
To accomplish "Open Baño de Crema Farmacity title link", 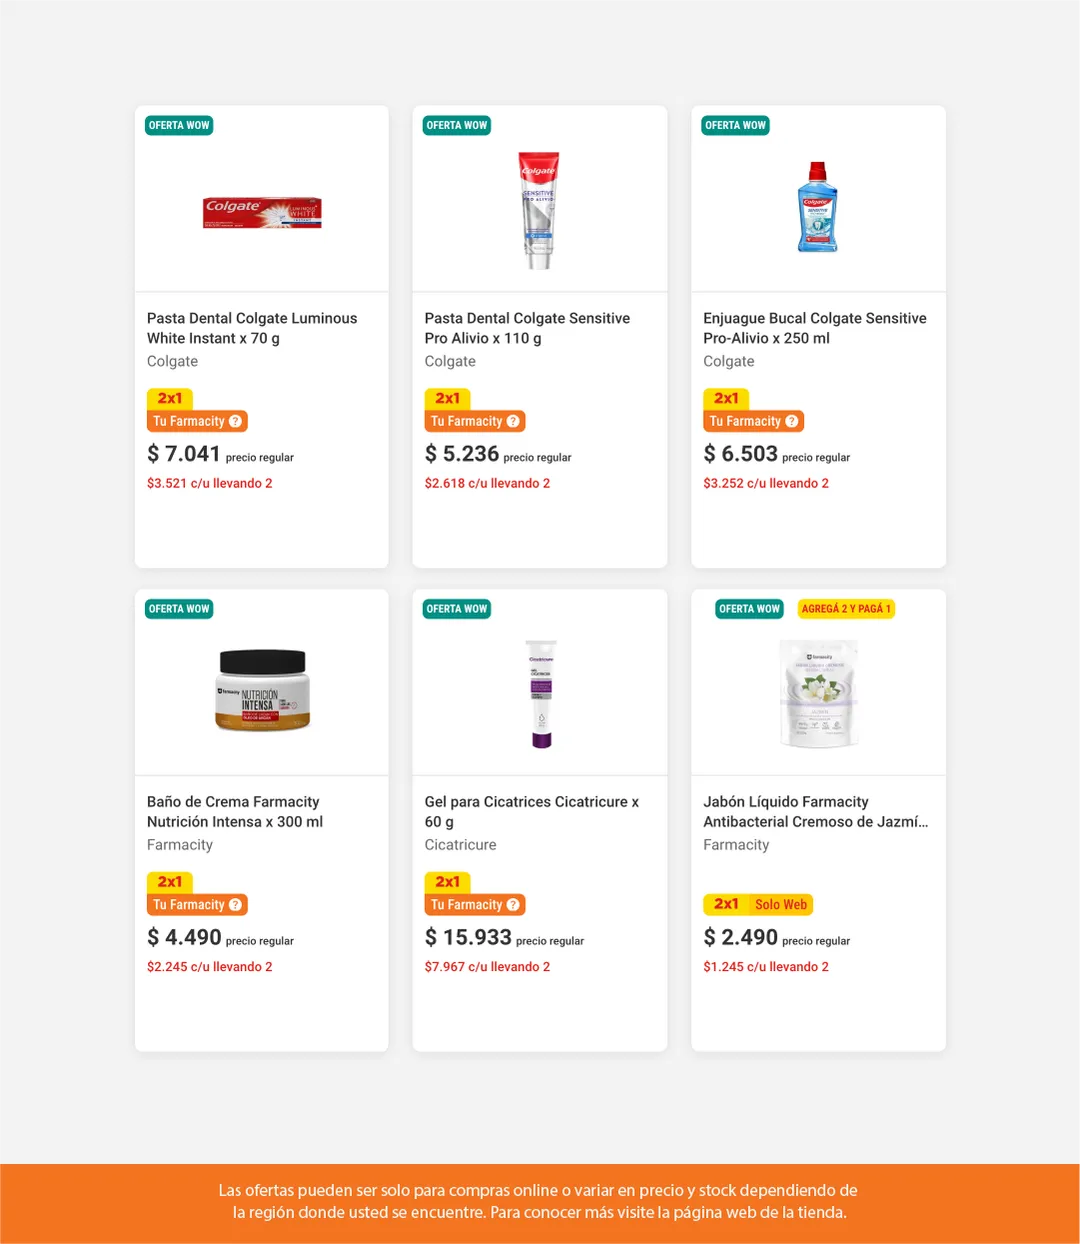I will pyautogui.click(x=235, y=811).
